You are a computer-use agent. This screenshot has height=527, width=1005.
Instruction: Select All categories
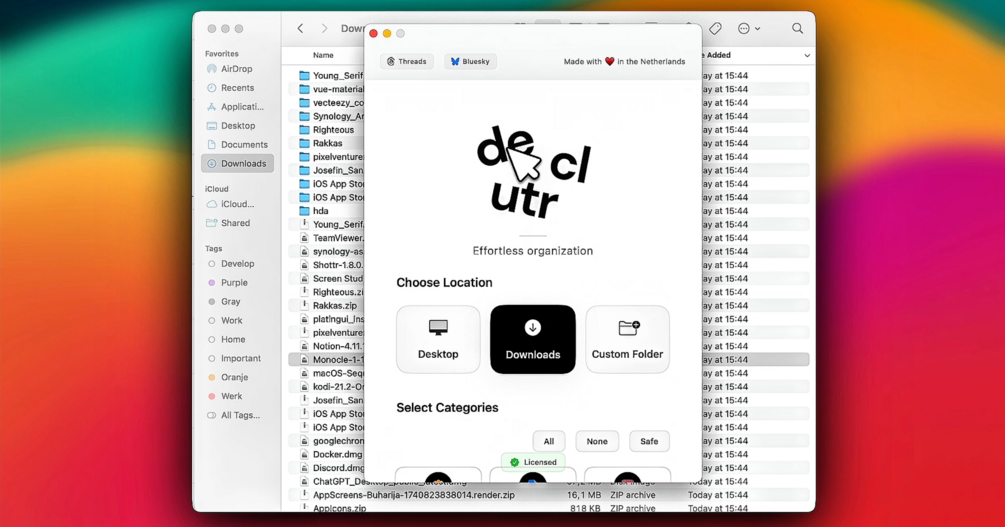pyautogui.click(x=549, y=441)
